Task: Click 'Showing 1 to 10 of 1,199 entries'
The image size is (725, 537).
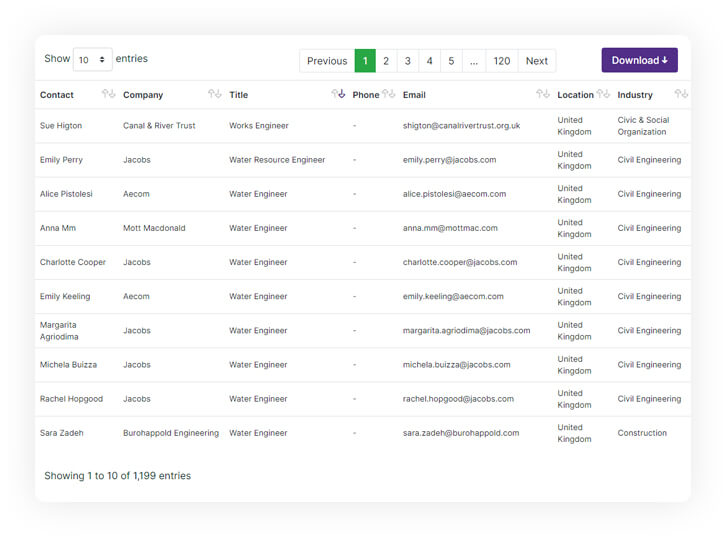Action: point(117,475)
